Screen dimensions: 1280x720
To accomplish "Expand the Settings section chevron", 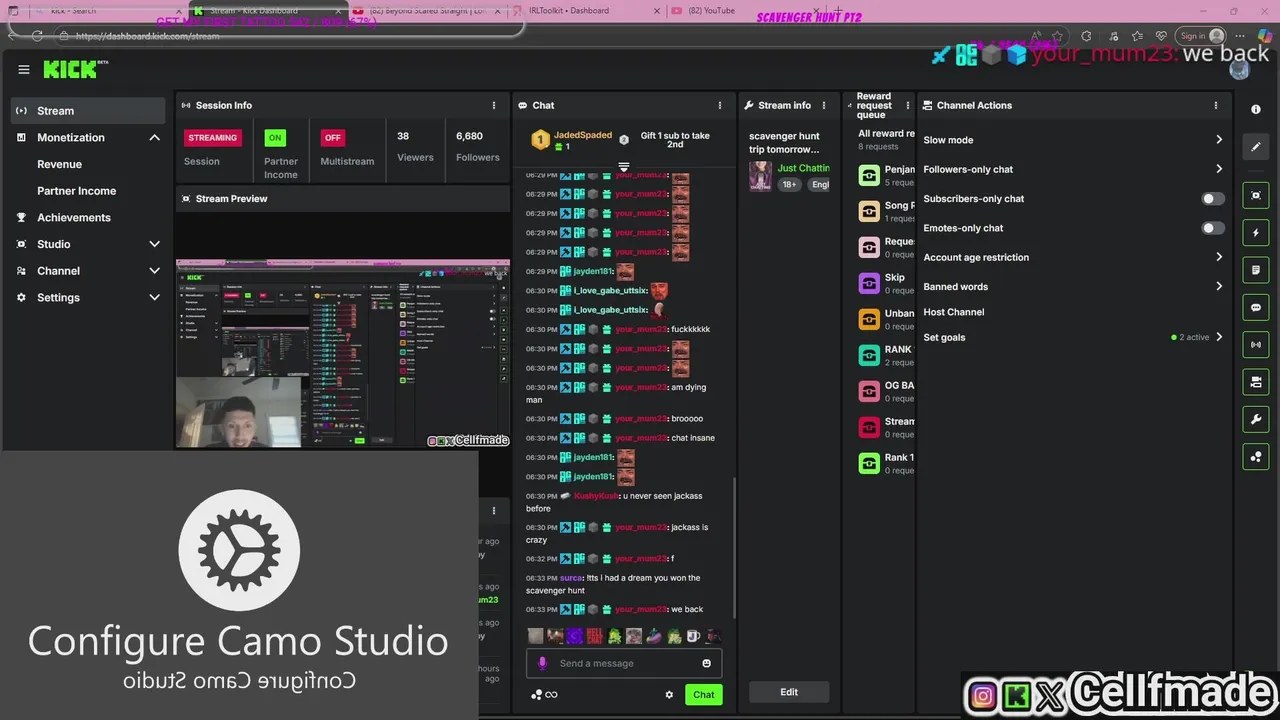I will pos(154,298).
